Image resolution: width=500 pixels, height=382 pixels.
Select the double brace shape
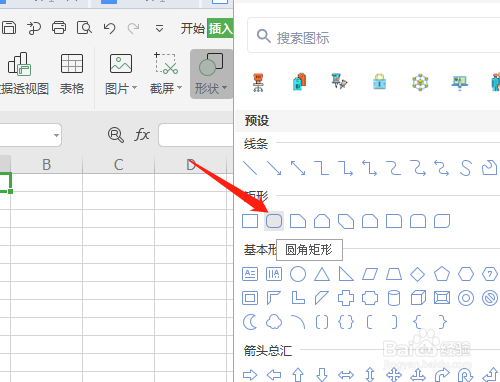[346, 322]
